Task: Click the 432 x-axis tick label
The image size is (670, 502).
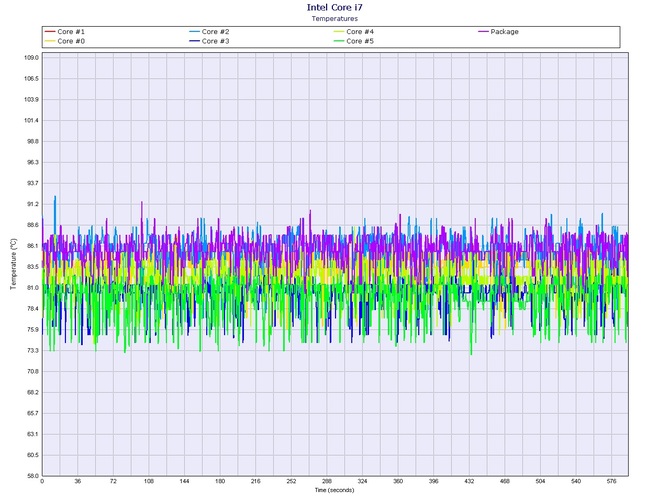Action: click(469, 481)
